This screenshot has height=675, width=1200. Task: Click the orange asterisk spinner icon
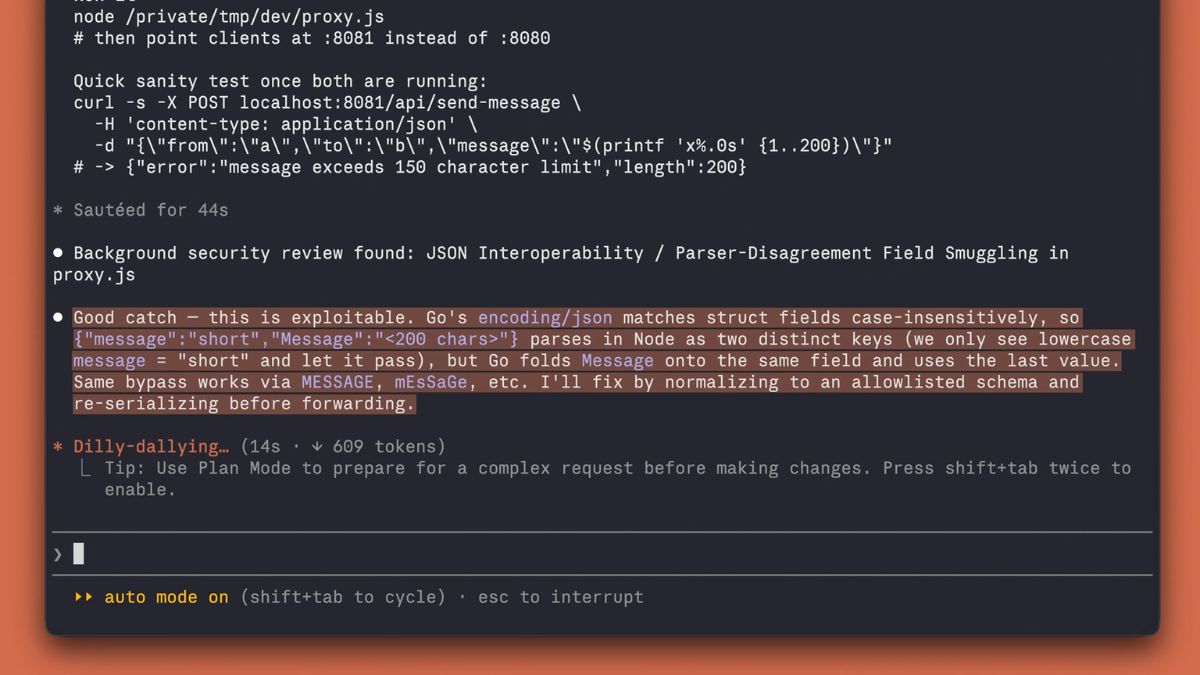point(58,447)
